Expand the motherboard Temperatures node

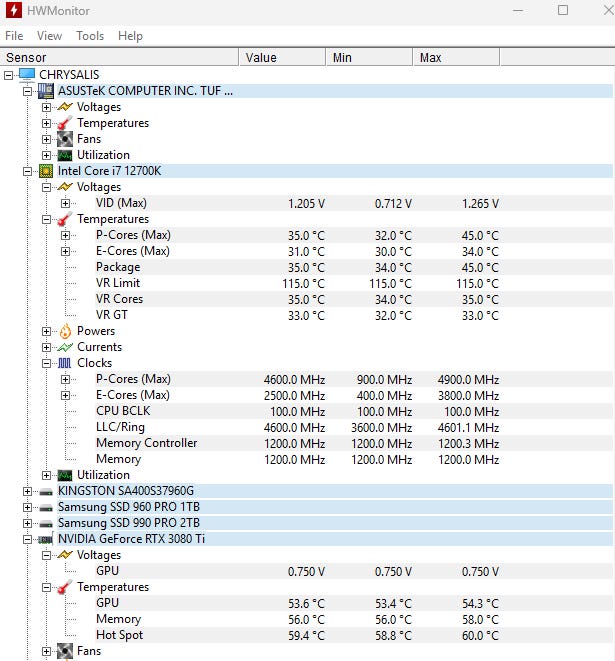[46, 124]
